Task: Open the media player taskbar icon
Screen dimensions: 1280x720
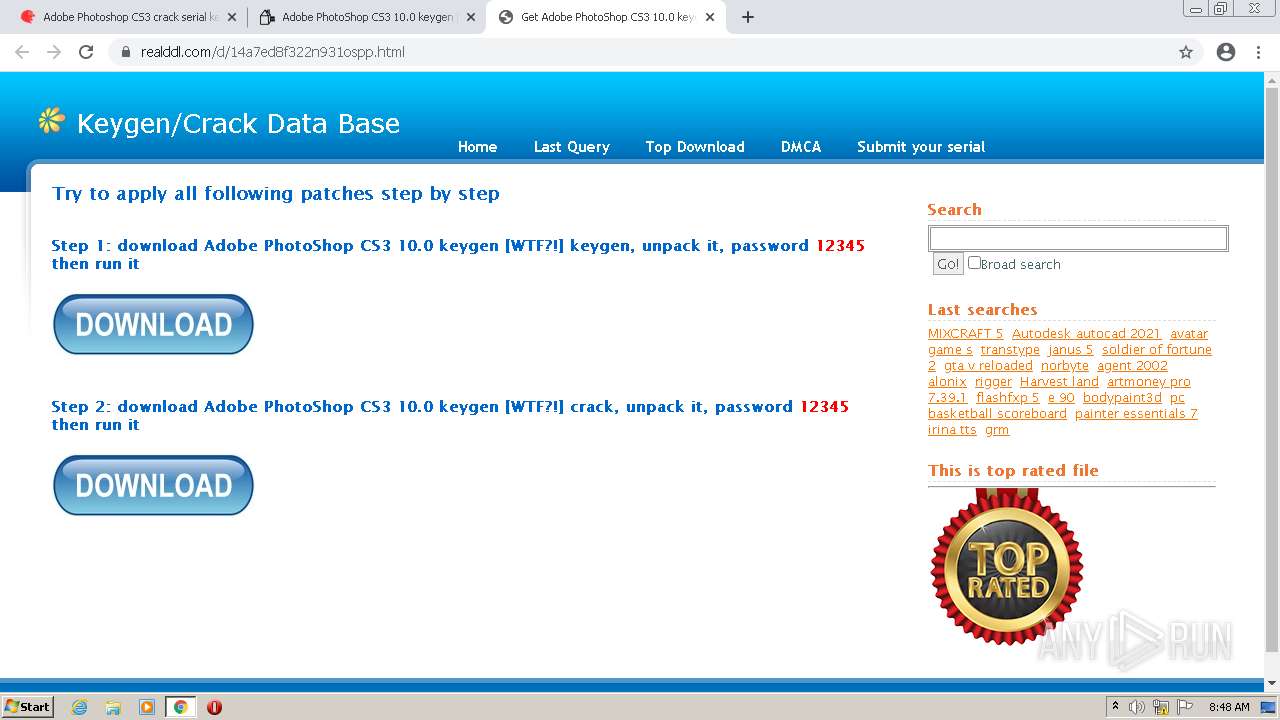Action: (x=147, y=707)
